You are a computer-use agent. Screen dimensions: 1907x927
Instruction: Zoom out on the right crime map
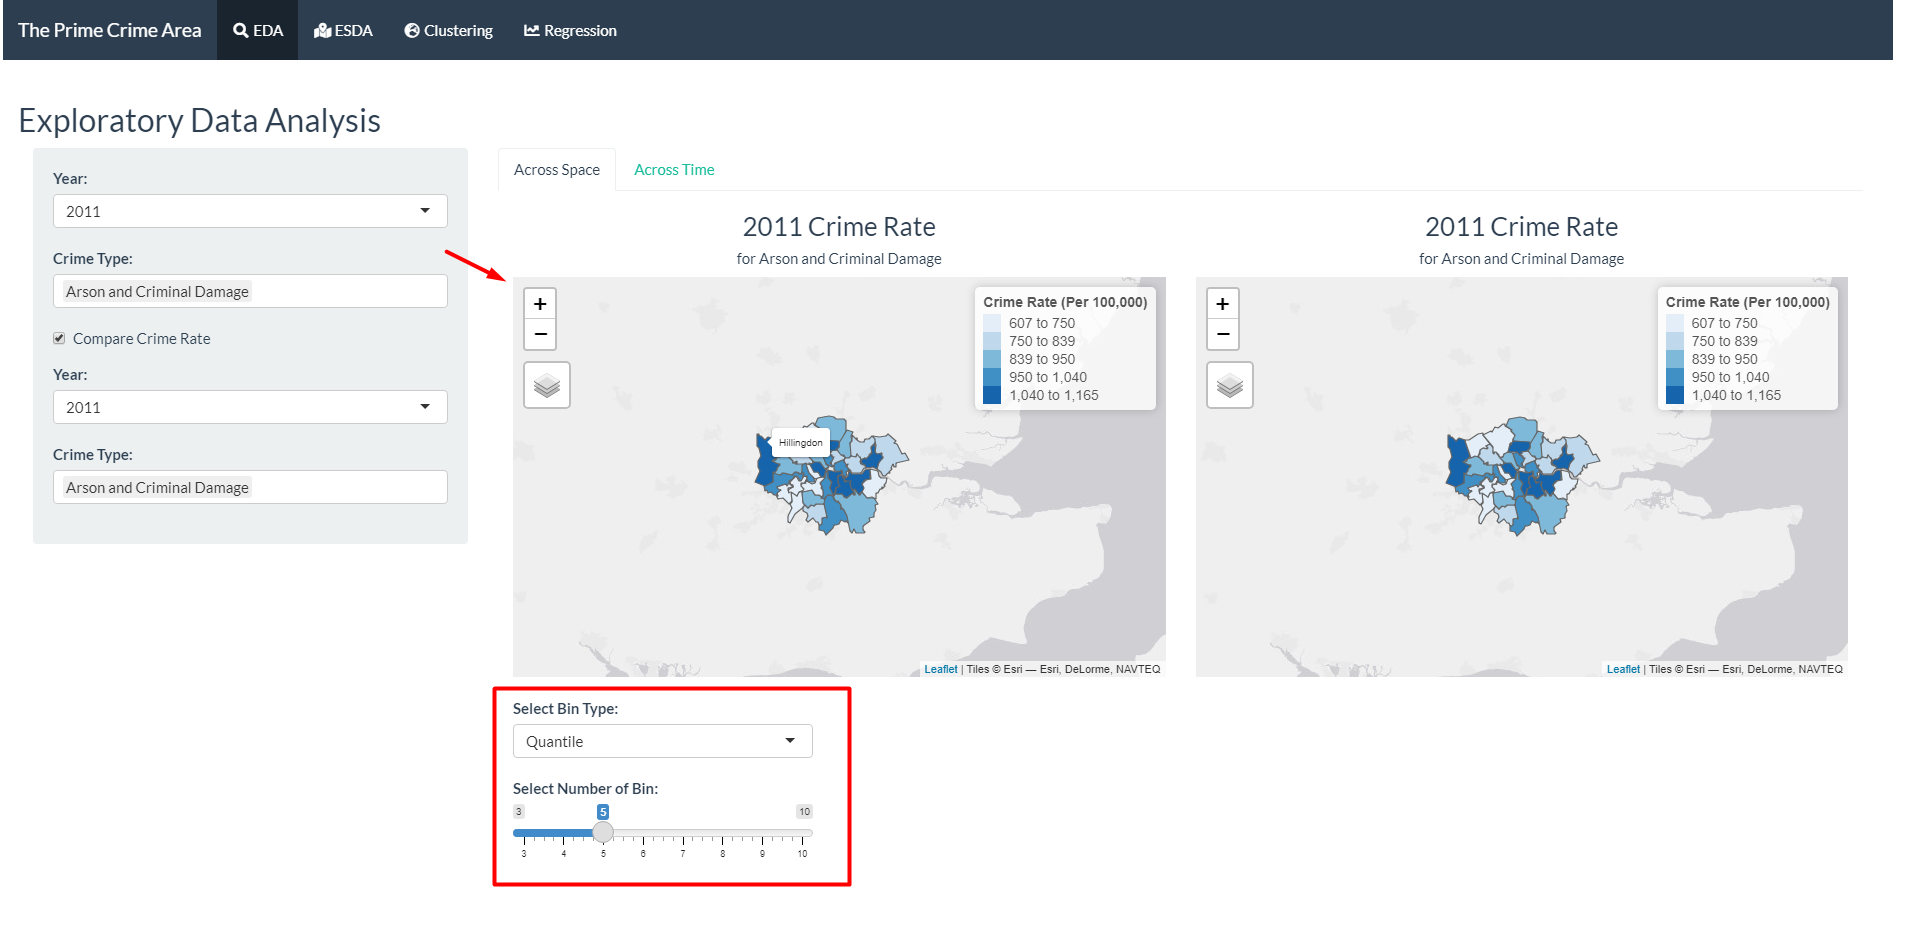pyautogui.click(x=1222, y=334)
